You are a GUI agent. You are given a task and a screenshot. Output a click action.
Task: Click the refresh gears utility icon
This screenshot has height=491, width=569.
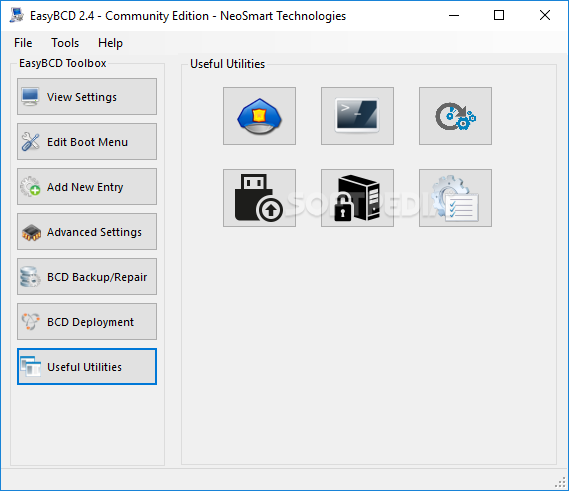455,116
